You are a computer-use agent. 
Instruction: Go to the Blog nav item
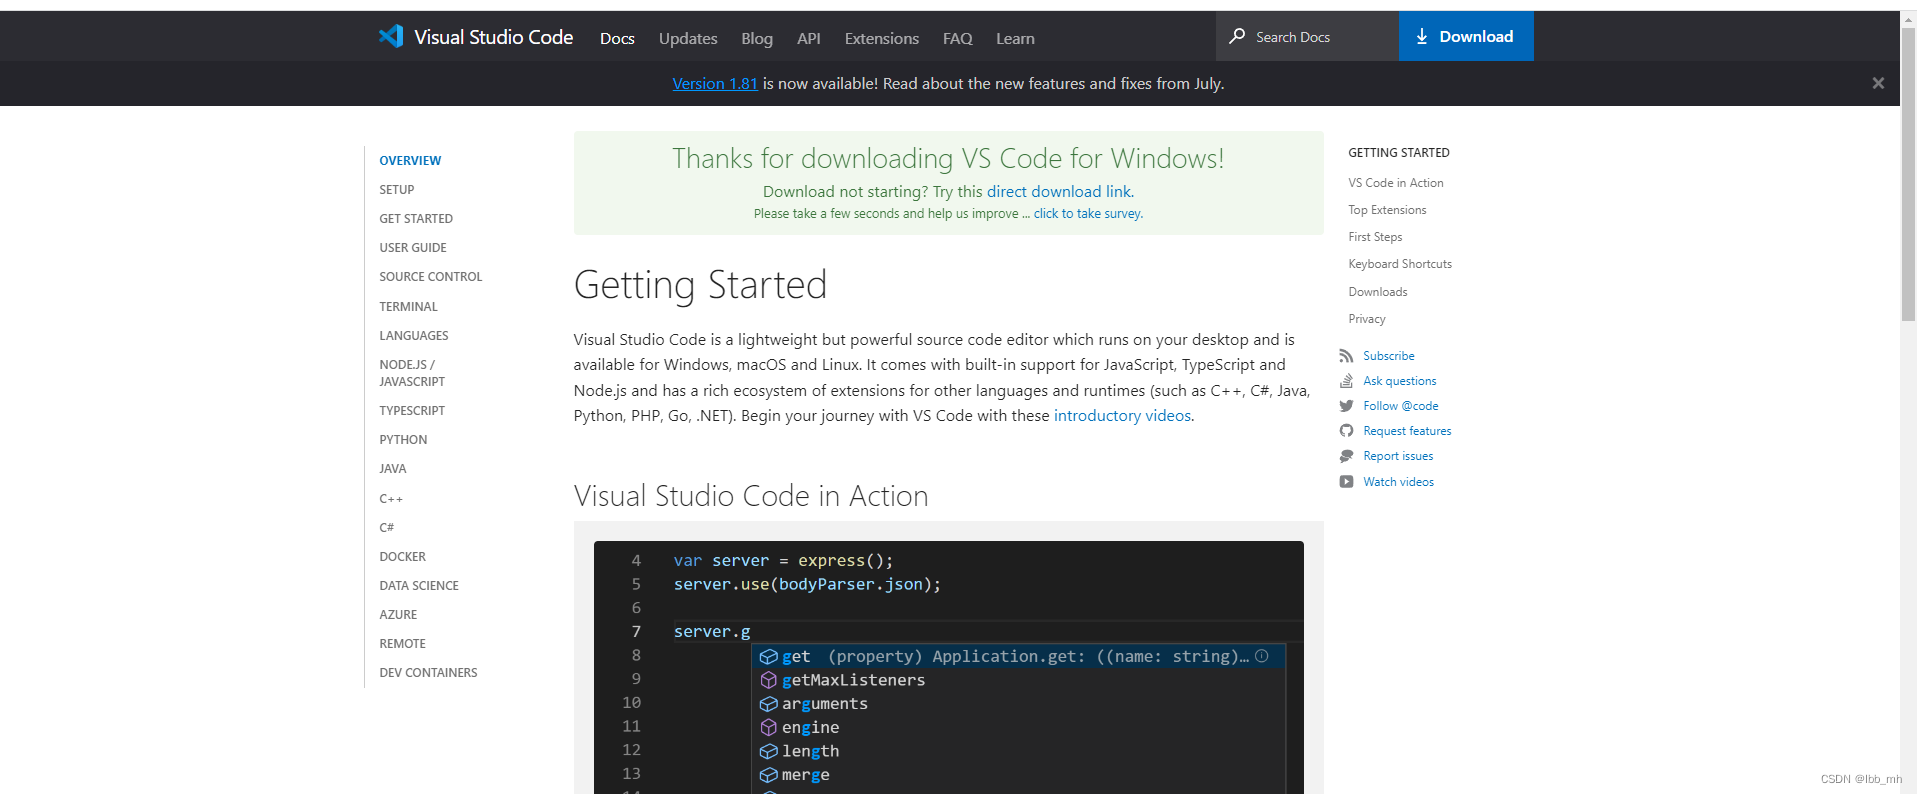(757, 38)
